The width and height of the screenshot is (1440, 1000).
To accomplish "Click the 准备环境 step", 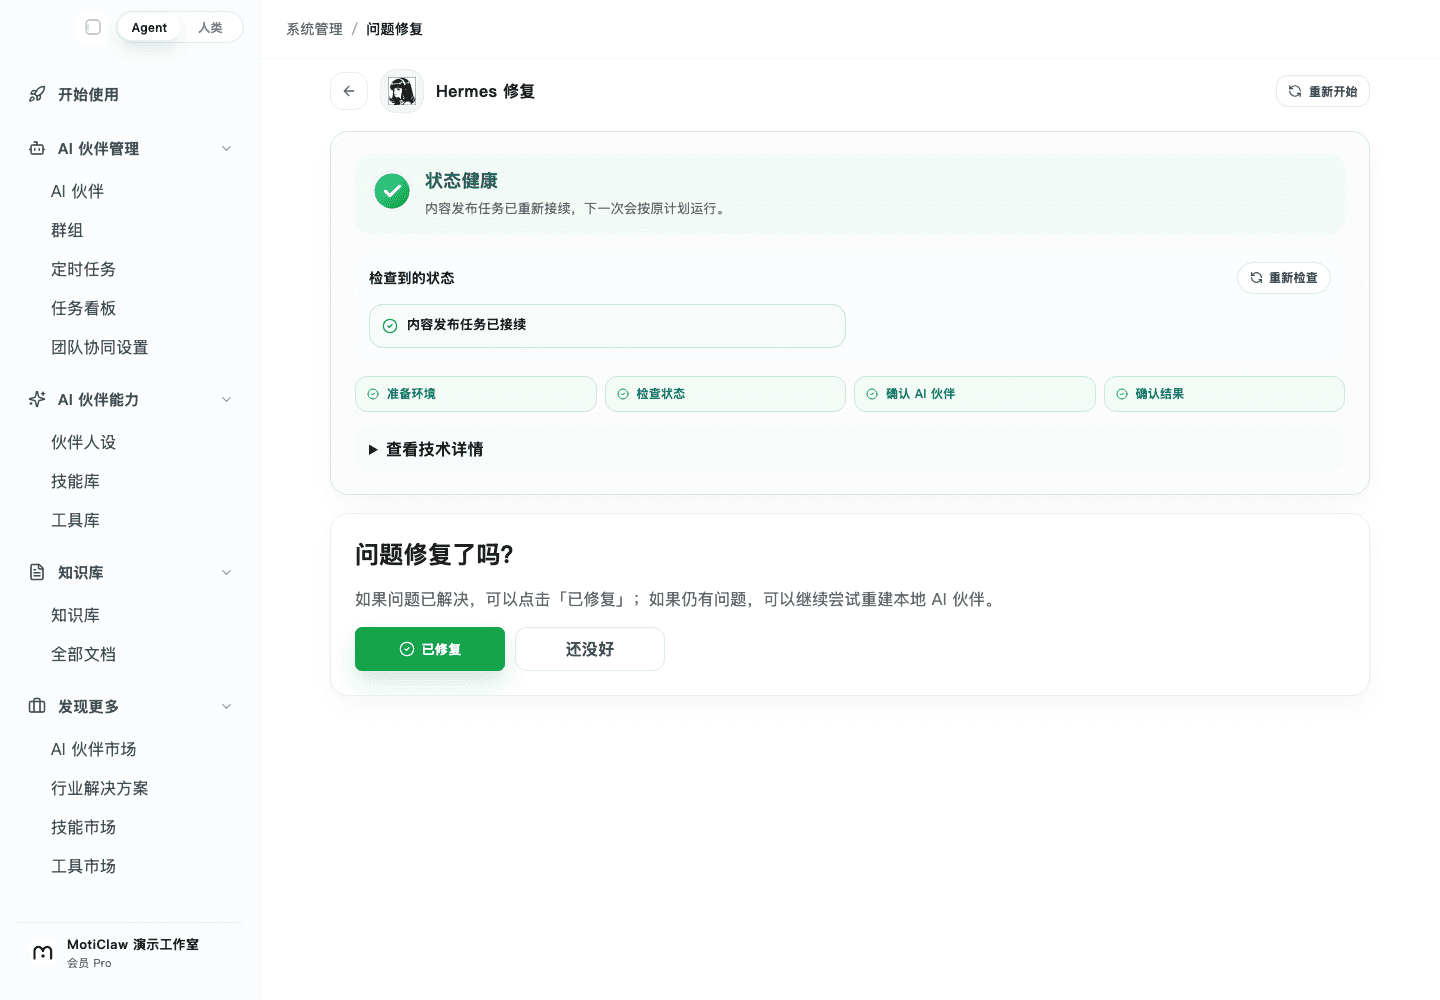I will [x=476, y=394].
